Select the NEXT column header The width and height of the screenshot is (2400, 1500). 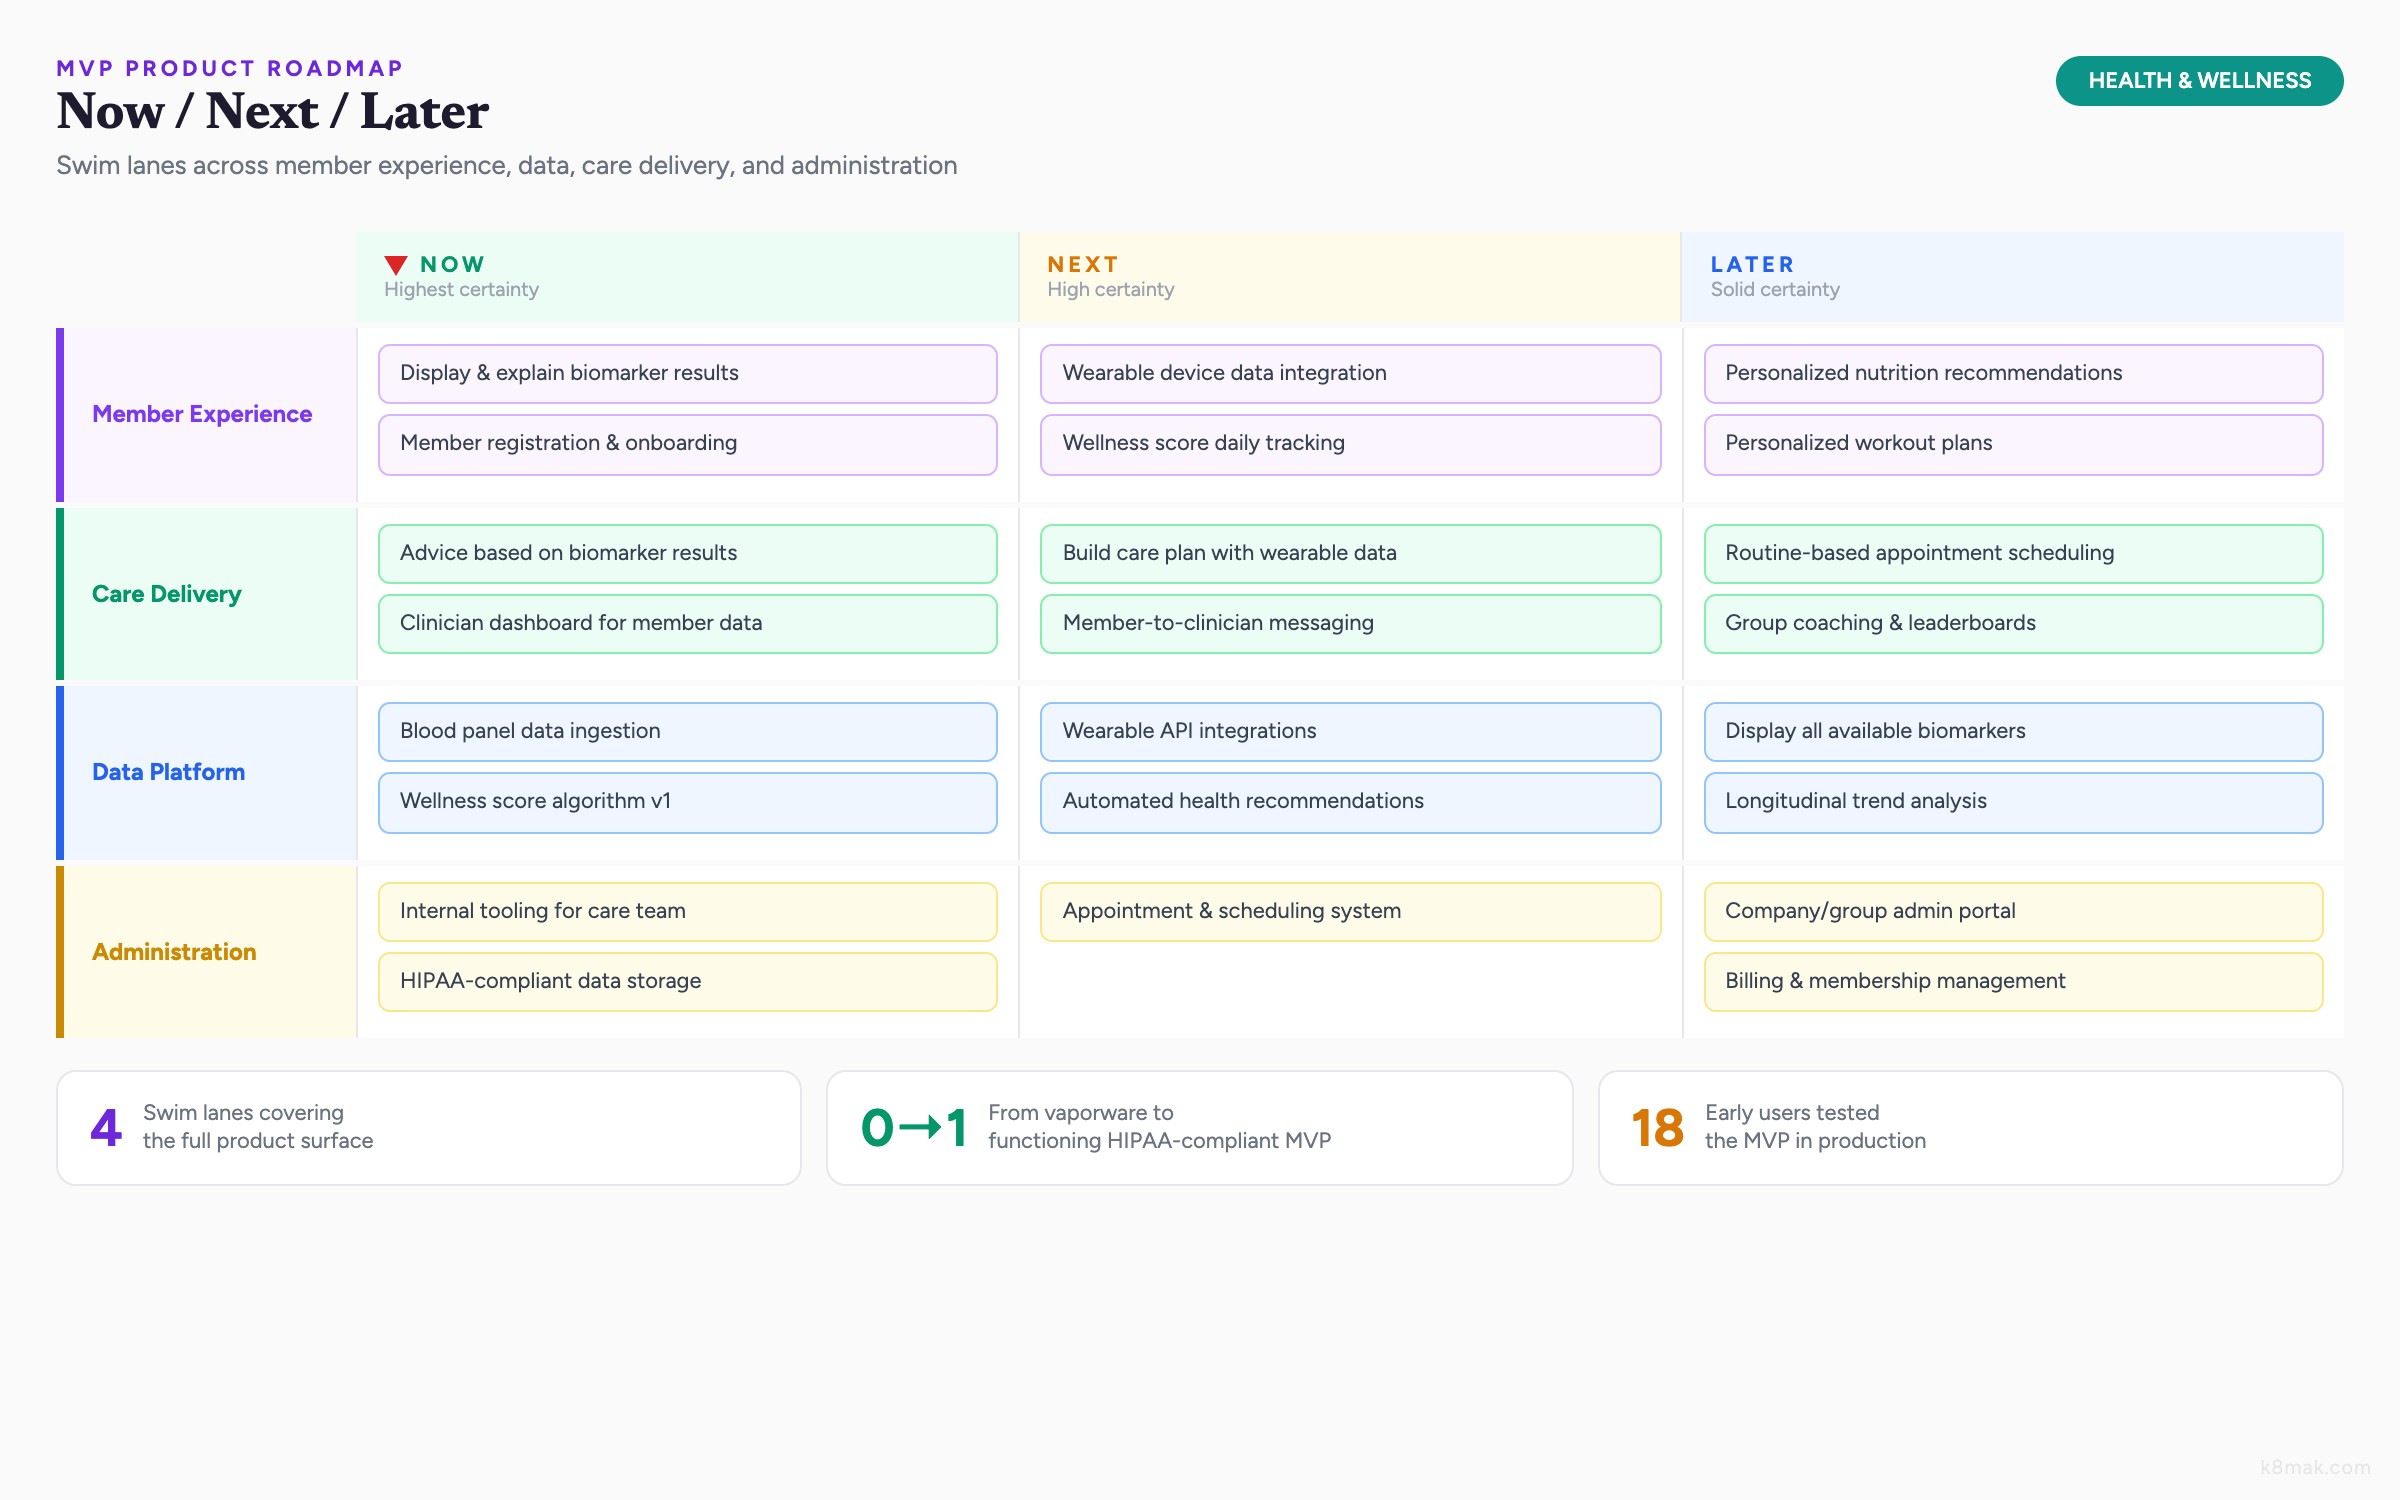pyautogui.click(x=1350, y=277)
